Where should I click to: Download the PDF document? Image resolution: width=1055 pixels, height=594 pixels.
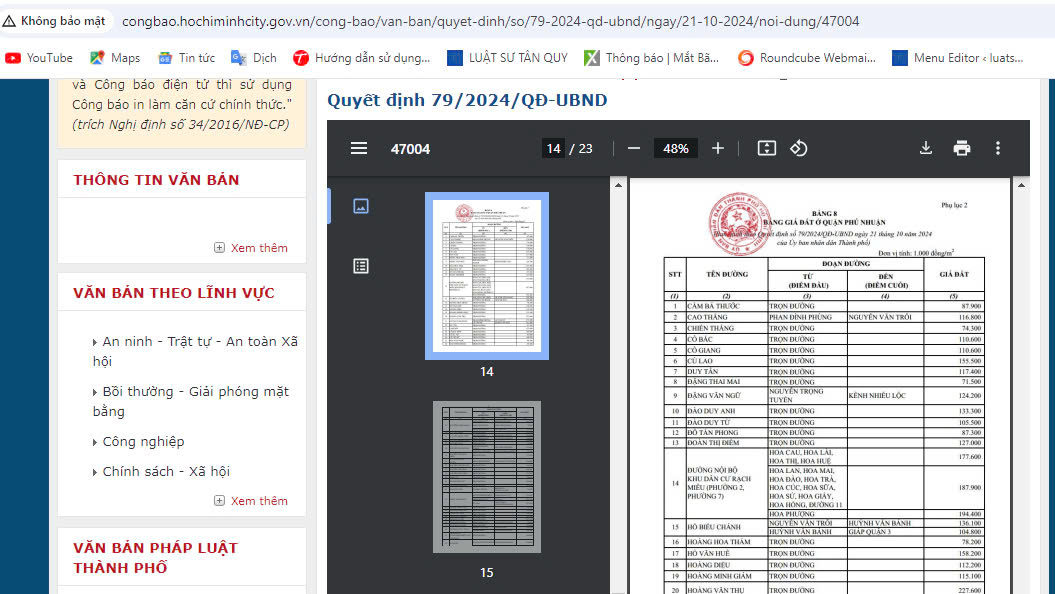(926, 148)
